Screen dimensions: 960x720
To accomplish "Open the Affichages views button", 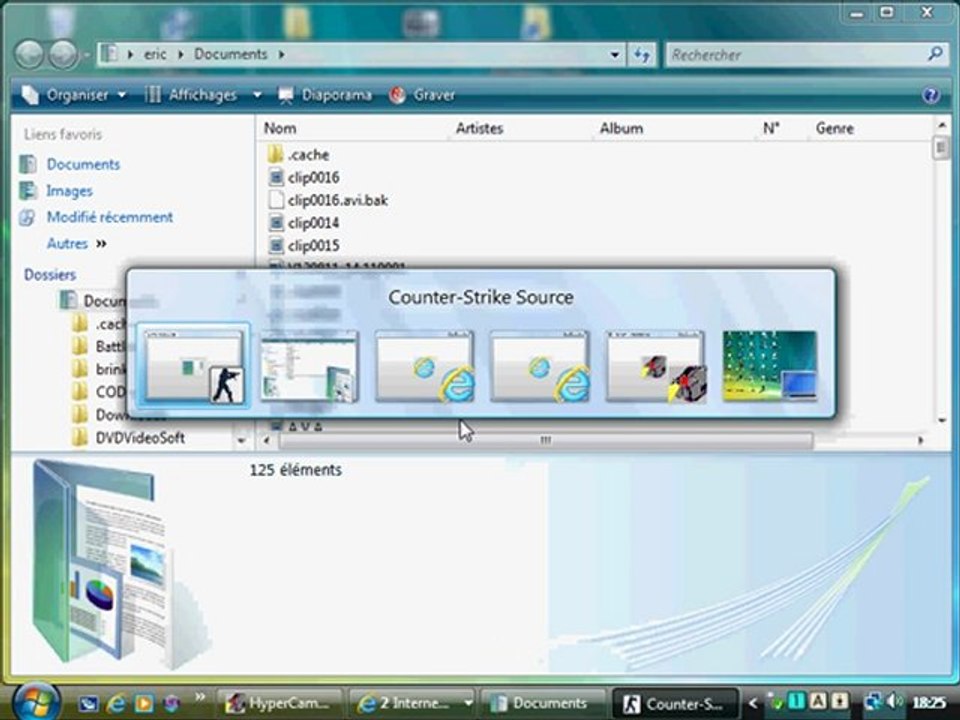I will pos(191,95).
